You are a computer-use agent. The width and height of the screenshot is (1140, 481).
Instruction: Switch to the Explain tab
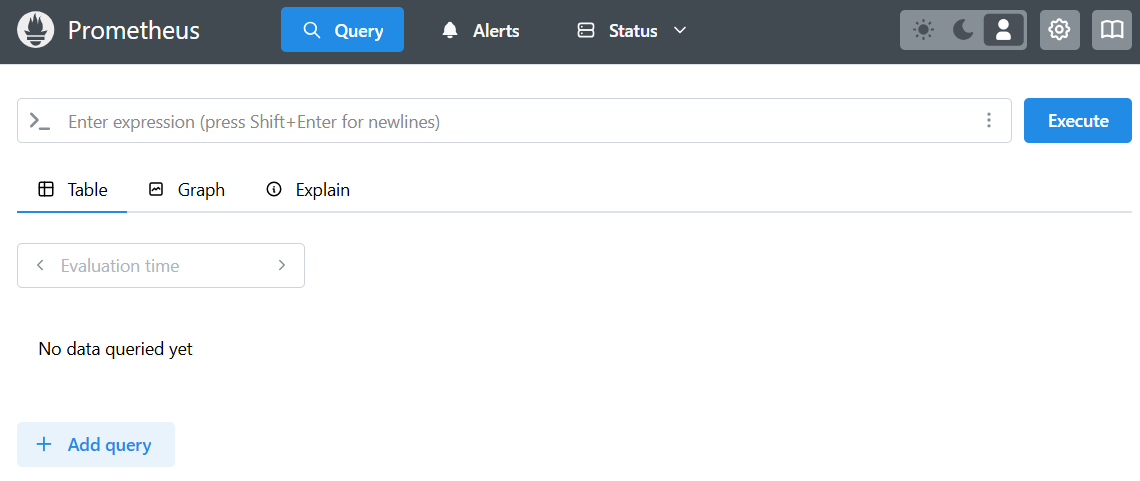pos(308,190)
